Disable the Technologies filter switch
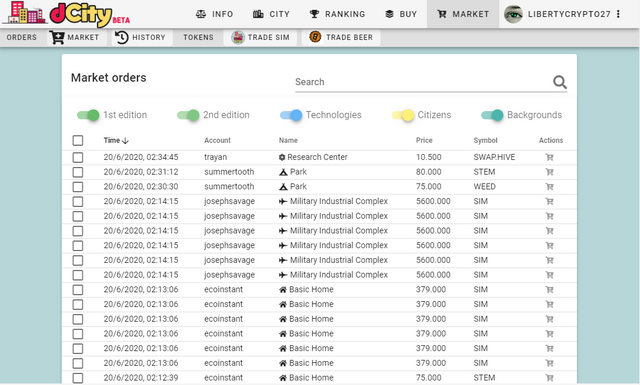Viewport: 640px width, 385px height. point(291,115)
